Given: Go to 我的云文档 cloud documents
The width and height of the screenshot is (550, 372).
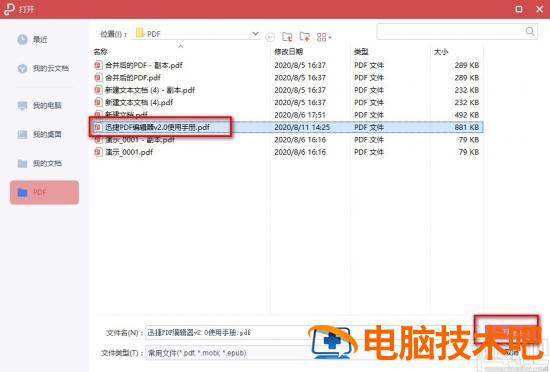Looking at the screenshot, I should point(43,68).
